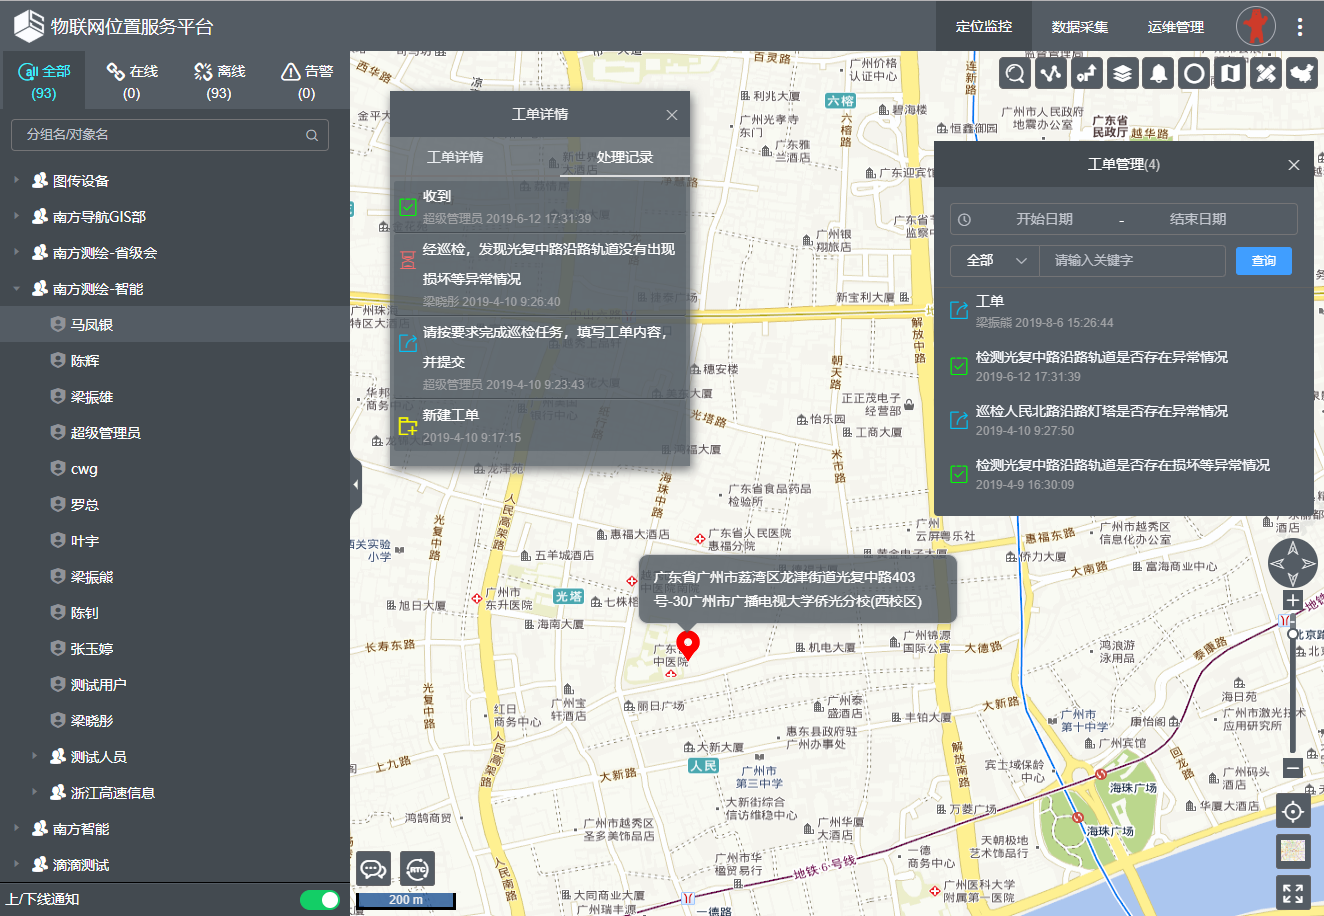
Task: Expand the 图传设备 group
Action: click(x=16, y=181)
